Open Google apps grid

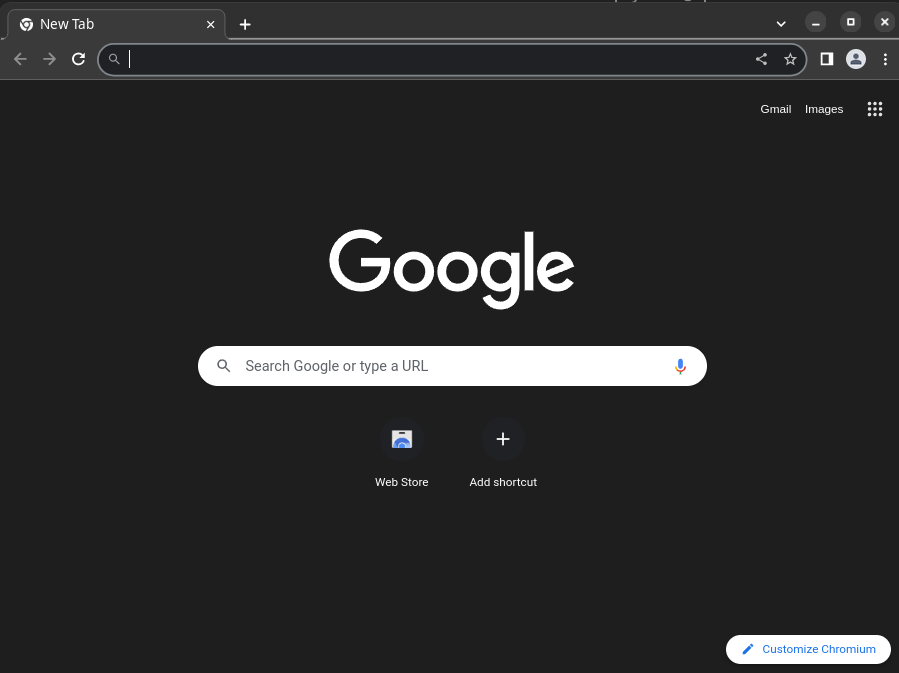[874, 109]
